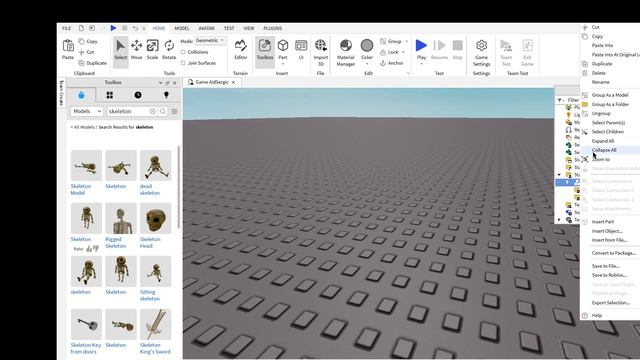Run the quick-access play arrow
Viewport: 640px width, 360px height.
point(113,28)
